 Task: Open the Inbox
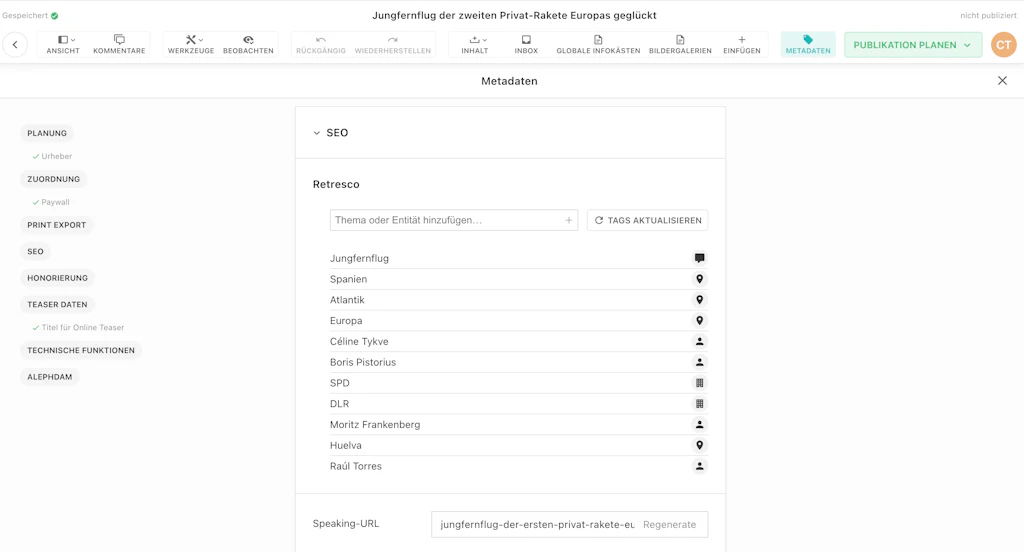coord(526,44)
